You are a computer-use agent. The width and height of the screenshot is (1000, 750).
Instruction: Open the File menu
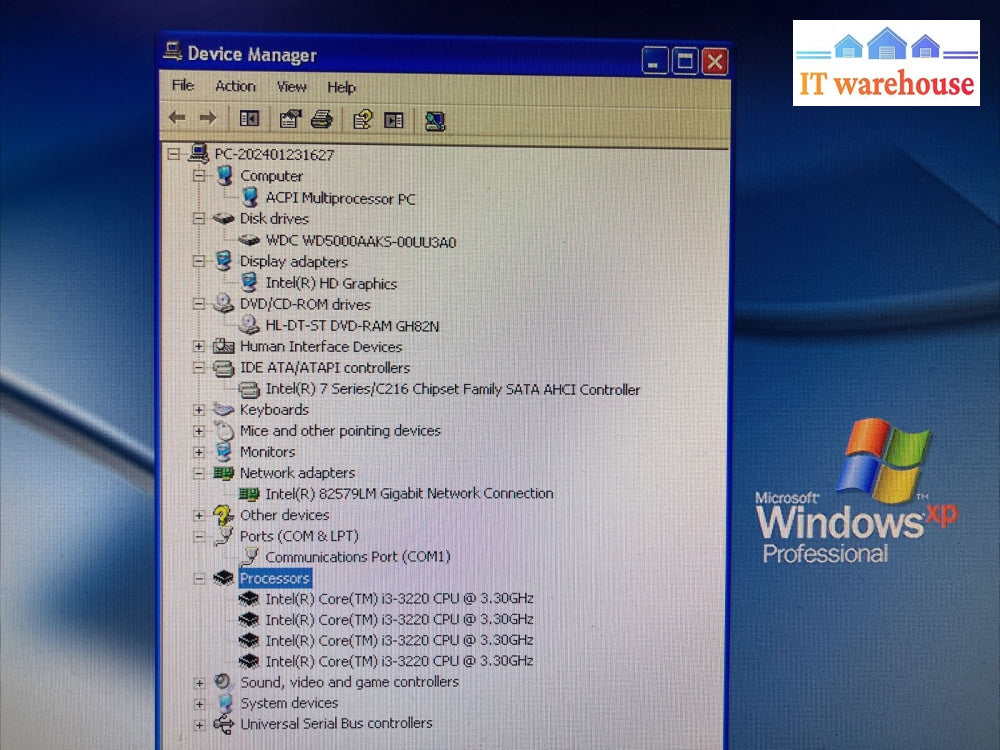click(x=183, y=86)
